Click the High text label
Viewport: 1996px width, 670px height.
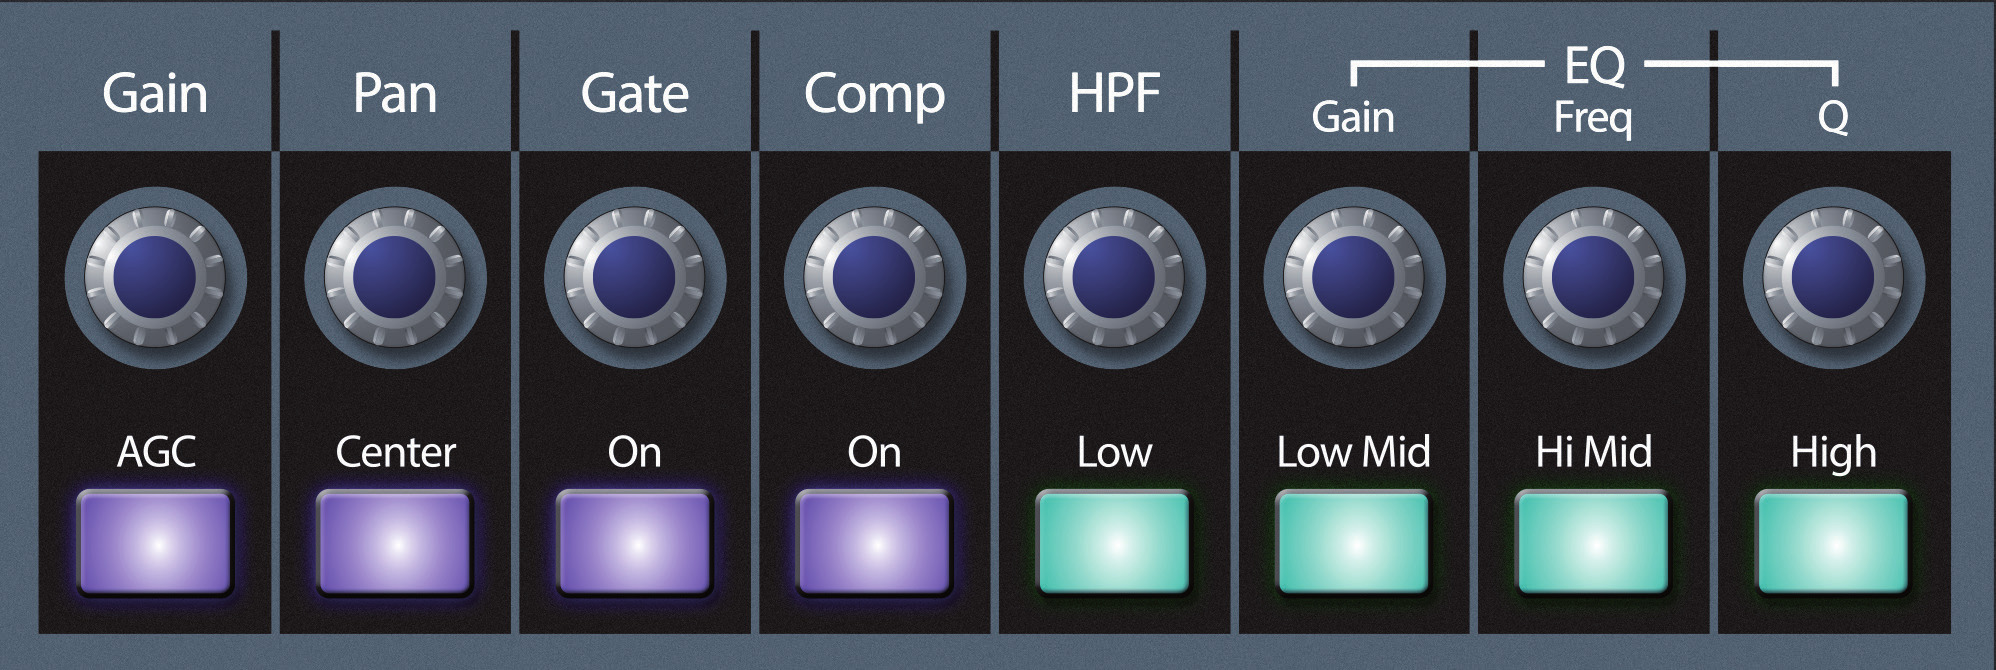pyautogui.click(x=1833, y=454)
